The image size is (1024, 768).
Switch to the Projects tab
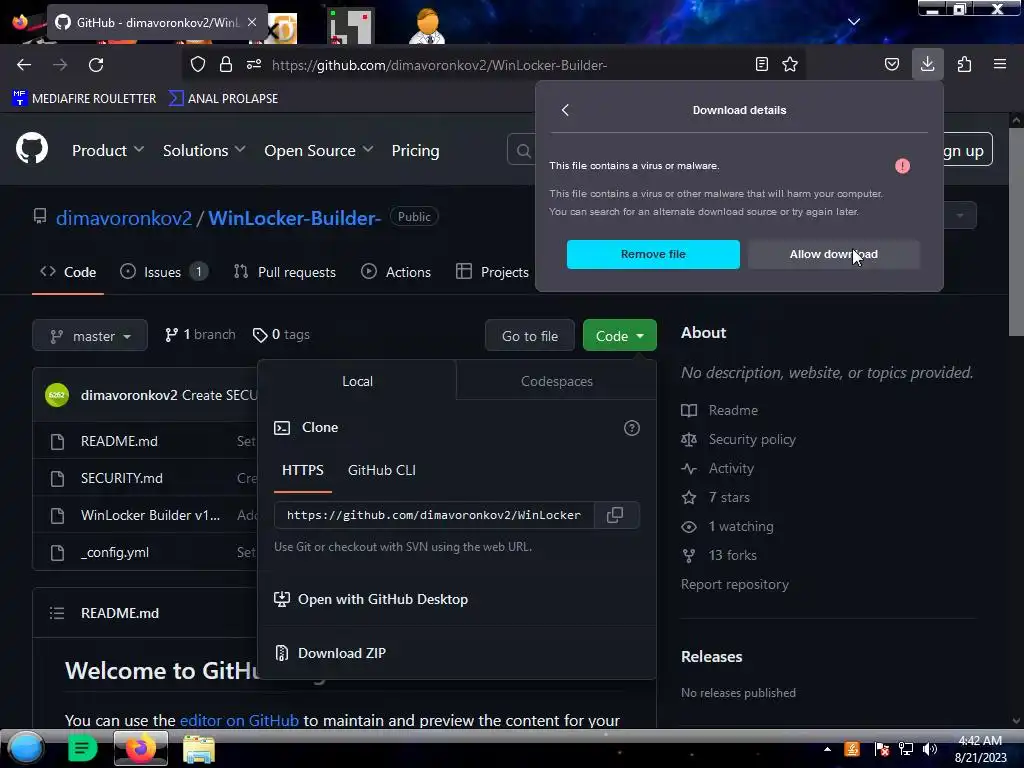492,272
